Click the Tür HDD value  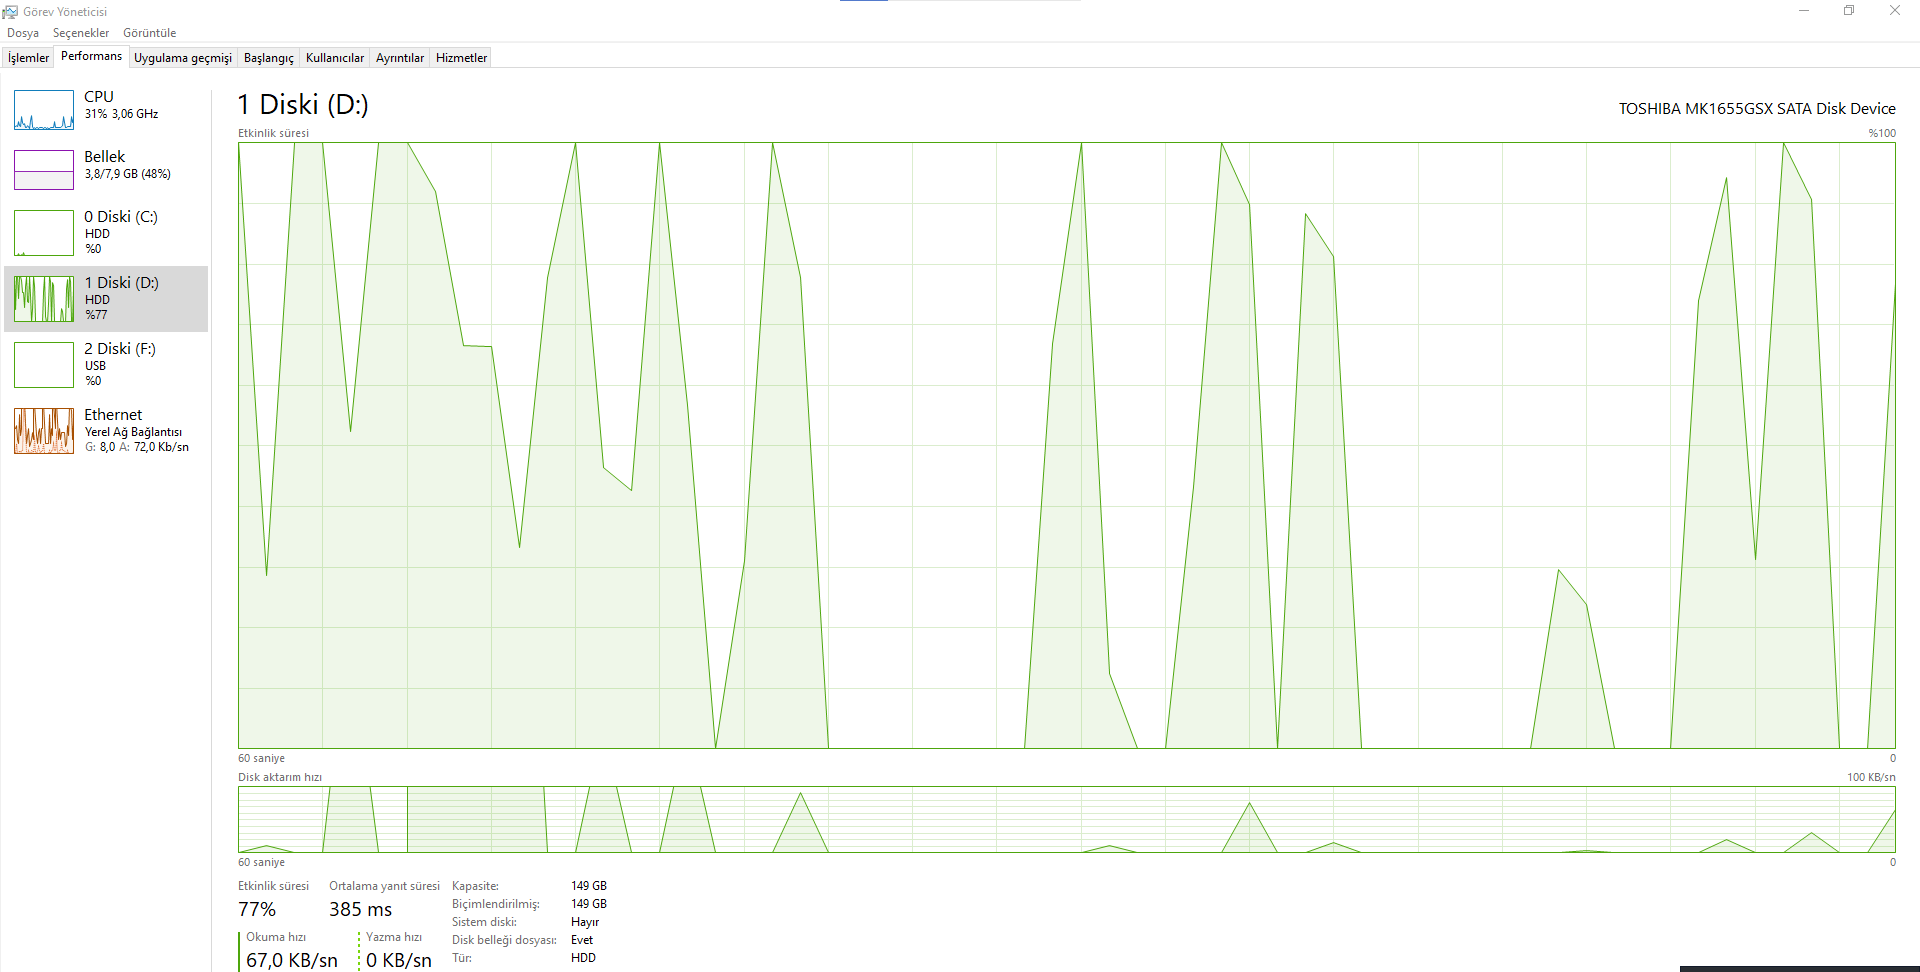tap(583, 958)
